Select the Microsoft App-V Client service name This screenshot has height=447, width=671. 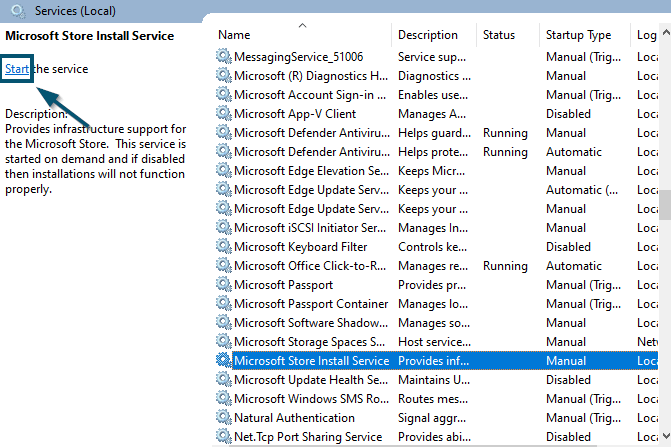click(295, 114)
